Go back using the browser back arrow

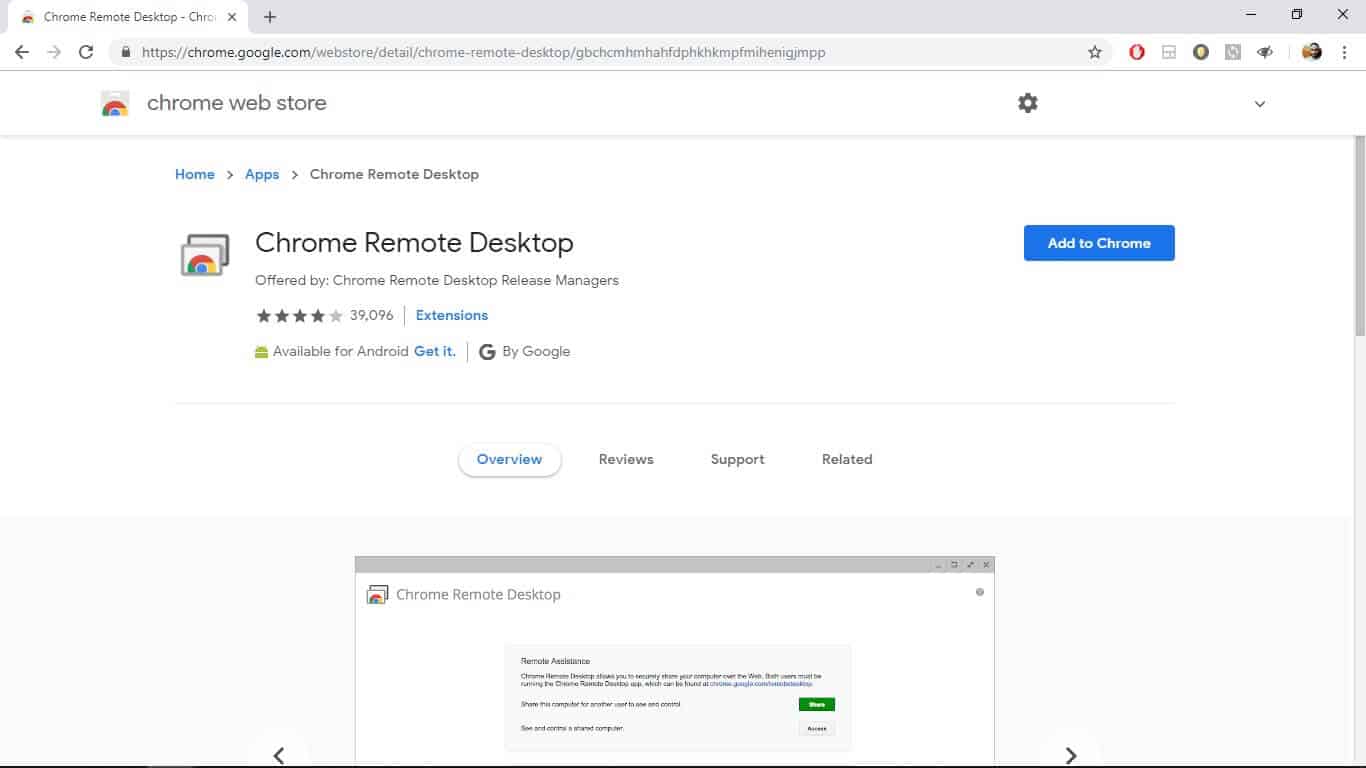pos(22,52)
